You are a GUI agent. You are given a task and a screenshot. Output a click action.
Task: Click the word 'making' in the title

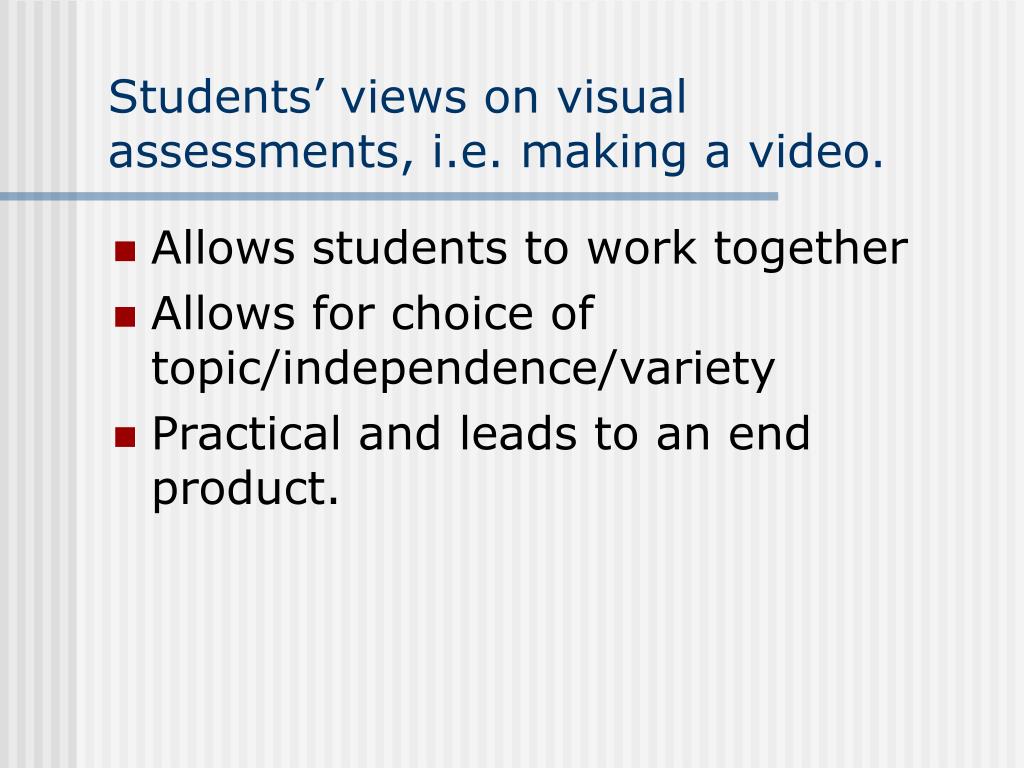604,153
